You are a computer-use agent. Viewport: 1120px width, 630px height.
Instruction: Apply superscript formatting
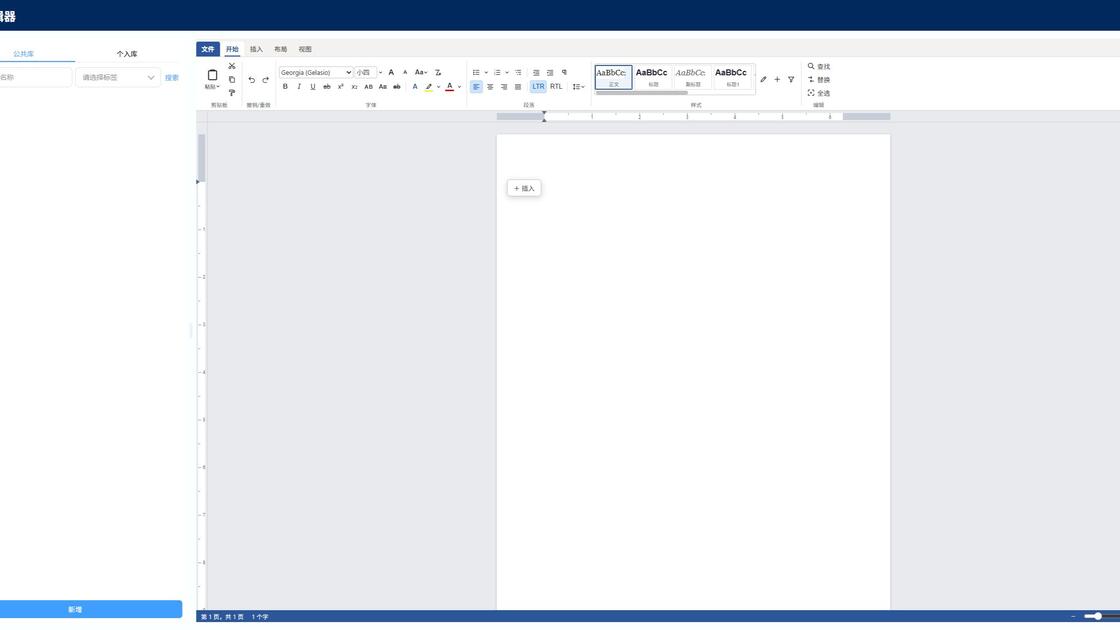pos(341,86)
